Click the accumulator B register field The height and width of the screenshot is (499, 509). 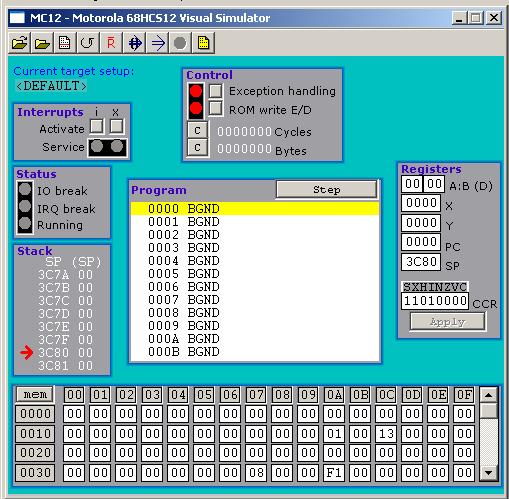click(x=434, y=184)
